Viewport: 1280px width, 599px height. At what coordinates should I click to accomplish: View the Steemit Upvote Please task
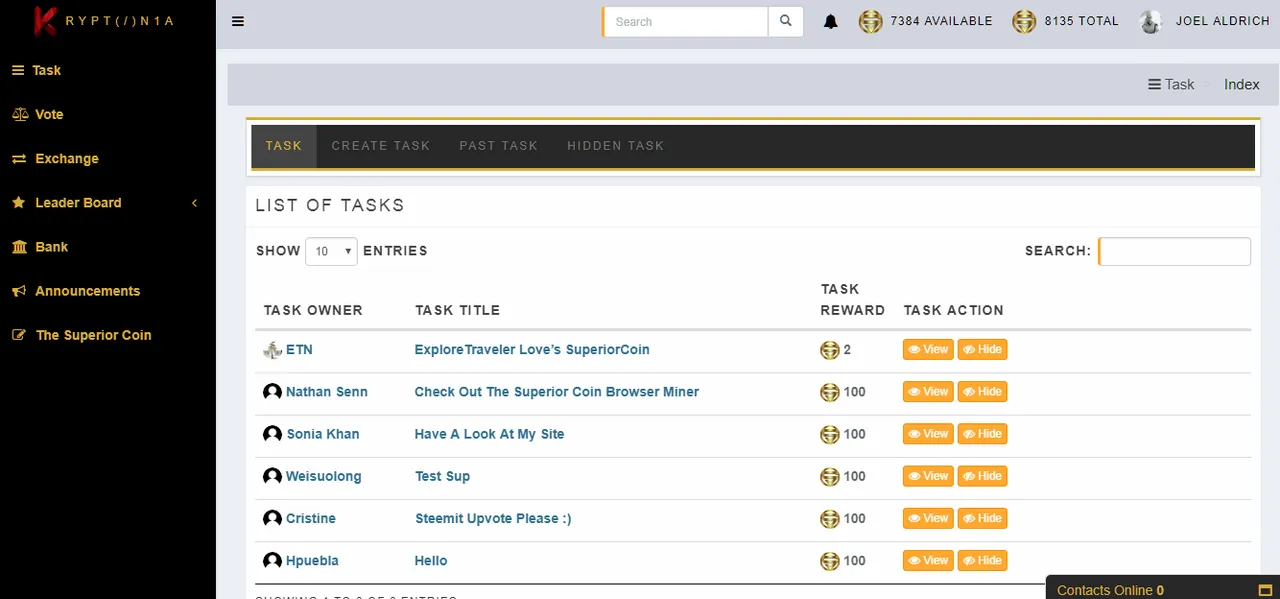[928, 517]
